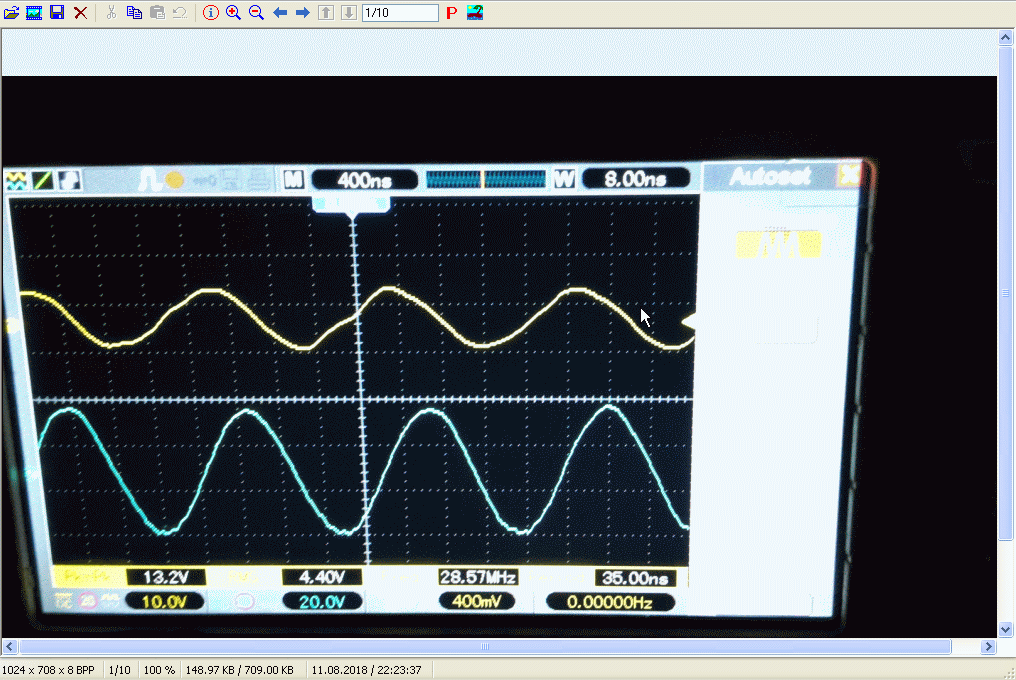Zoom out with the magnifier minus icon
1016x680 pixels.
256,13
